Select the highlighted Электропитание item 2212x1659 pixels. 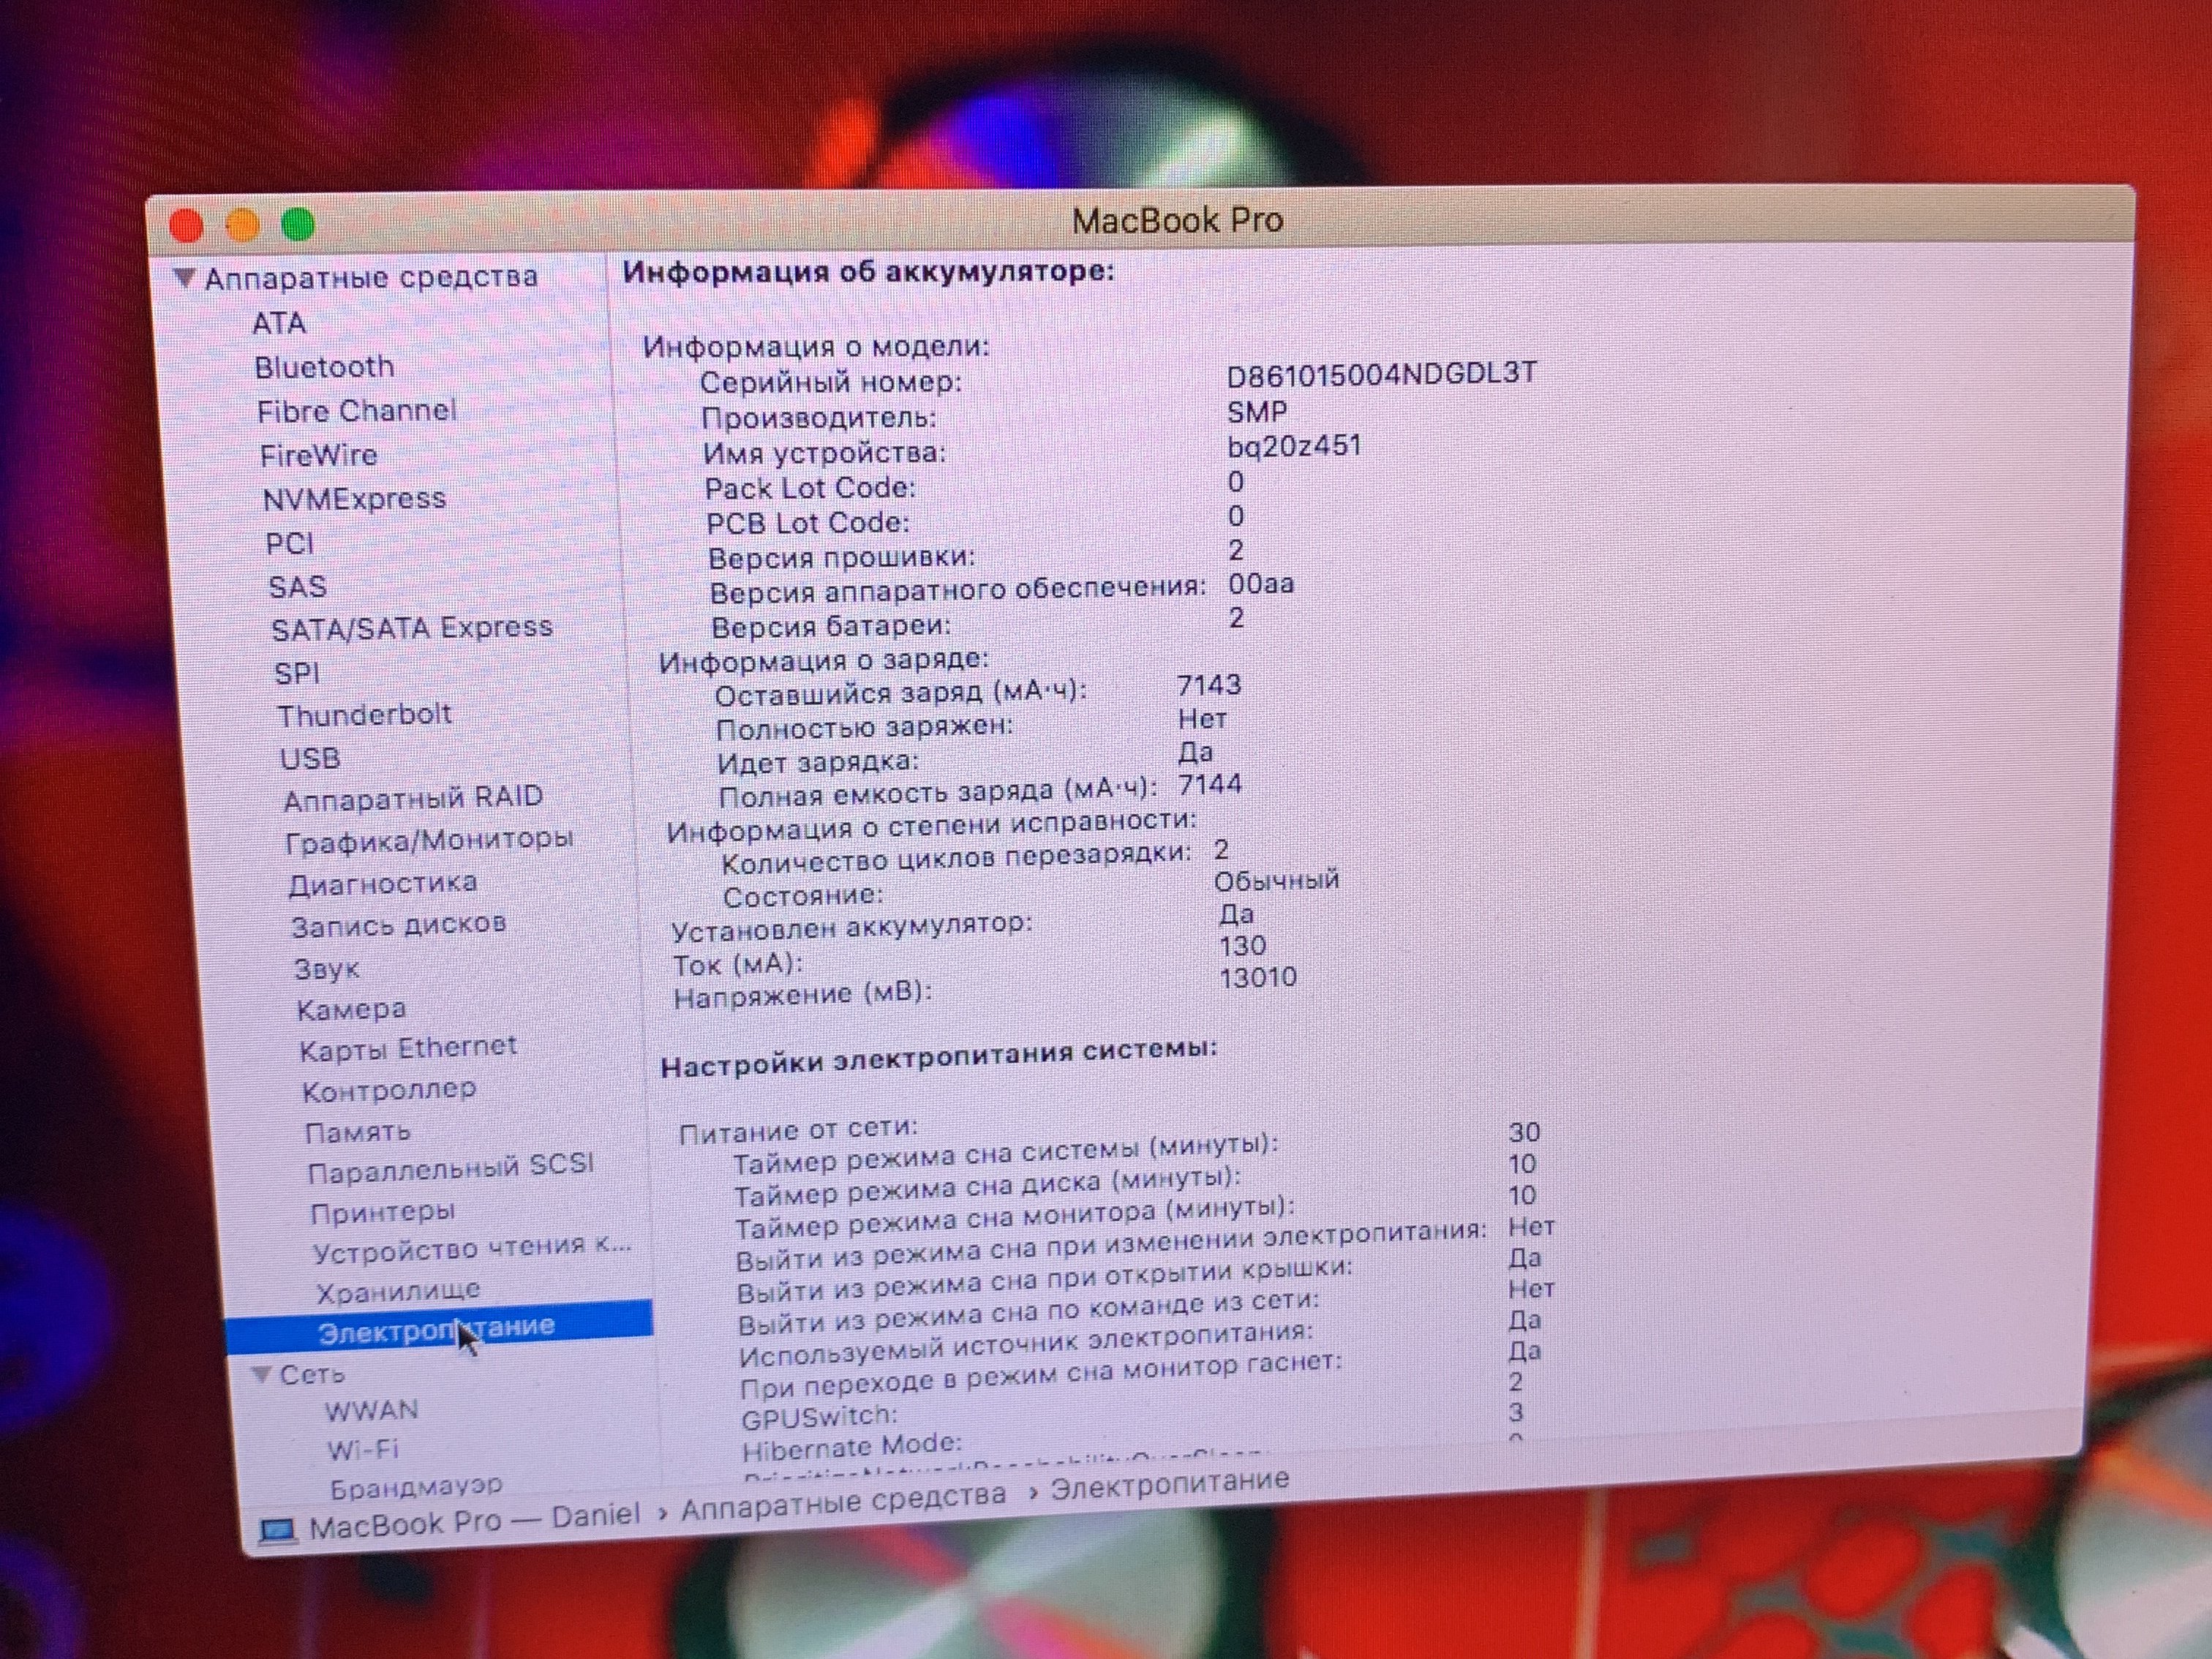coord(436,1331)
